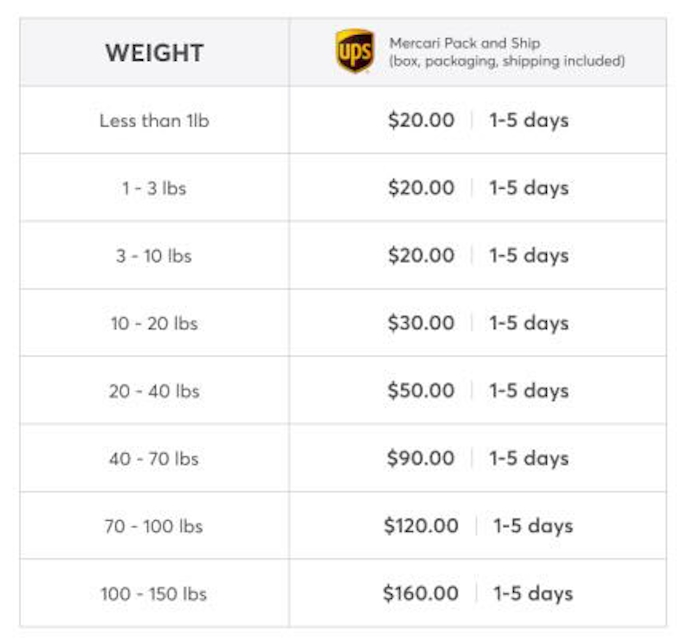680x641 pixels.
Task: Click 1-5 days in the 100 - 150 lbs row
Action: pos(533,594)
